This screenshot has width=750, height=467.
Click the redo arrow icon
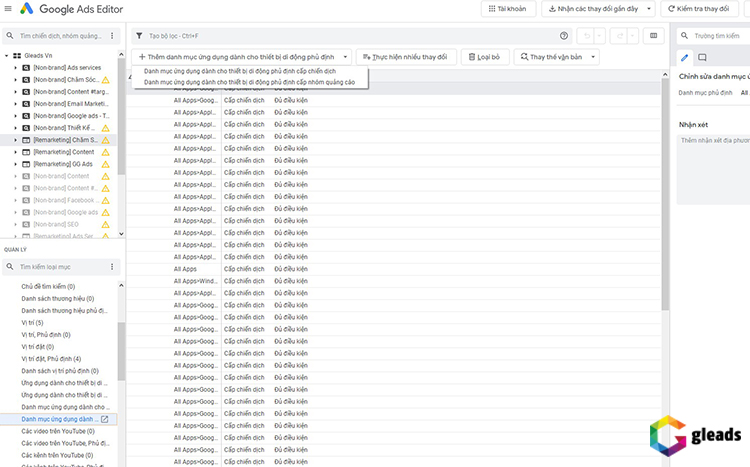[621, 35]
